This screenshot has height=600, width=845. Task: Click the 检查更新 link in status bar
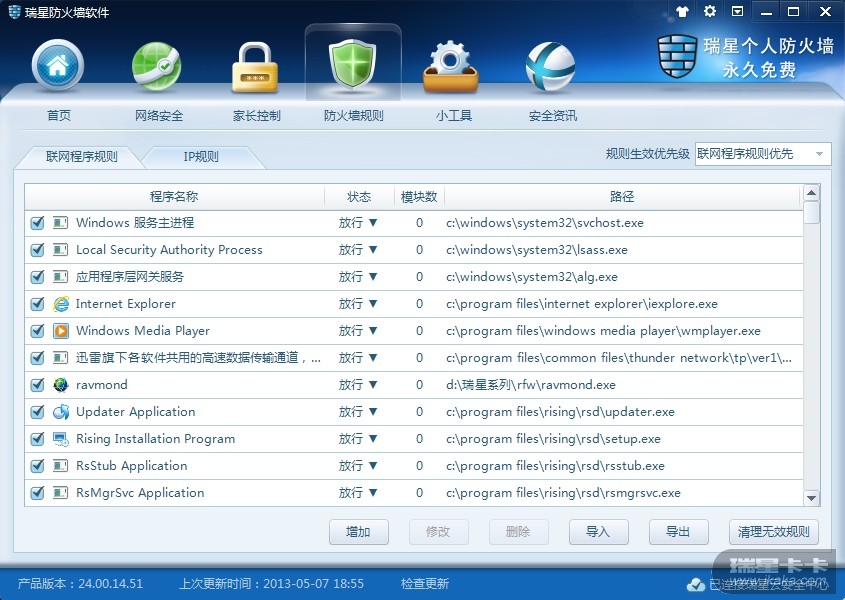[425, 584]
